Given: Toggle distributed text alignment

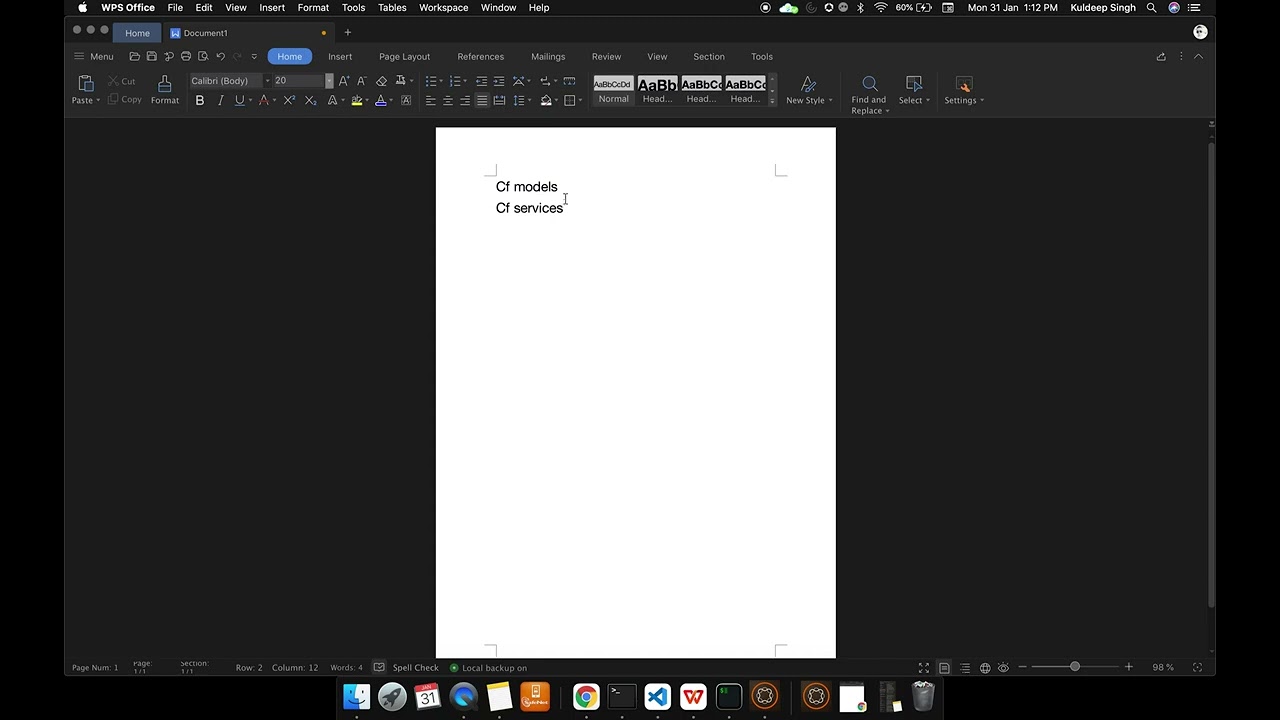Looking at the screenshot, I should pyautogui.click(x=499, y=100).
